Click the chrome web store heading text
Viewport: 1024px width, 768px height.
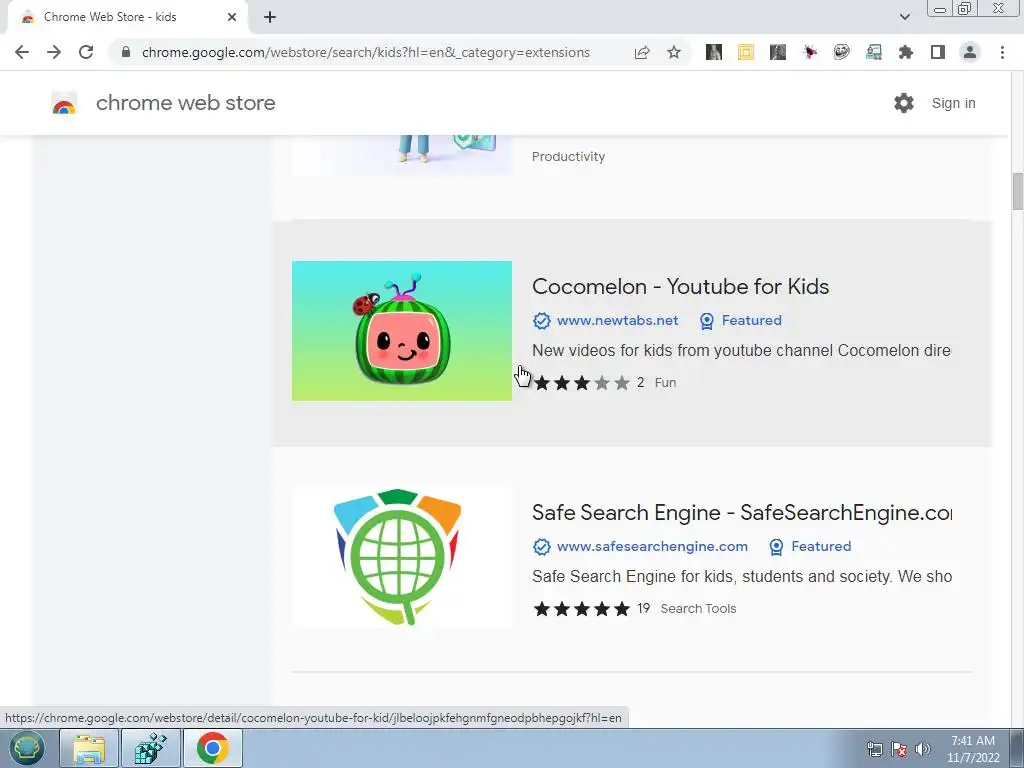pyautogui.click(x=185, y=103)
